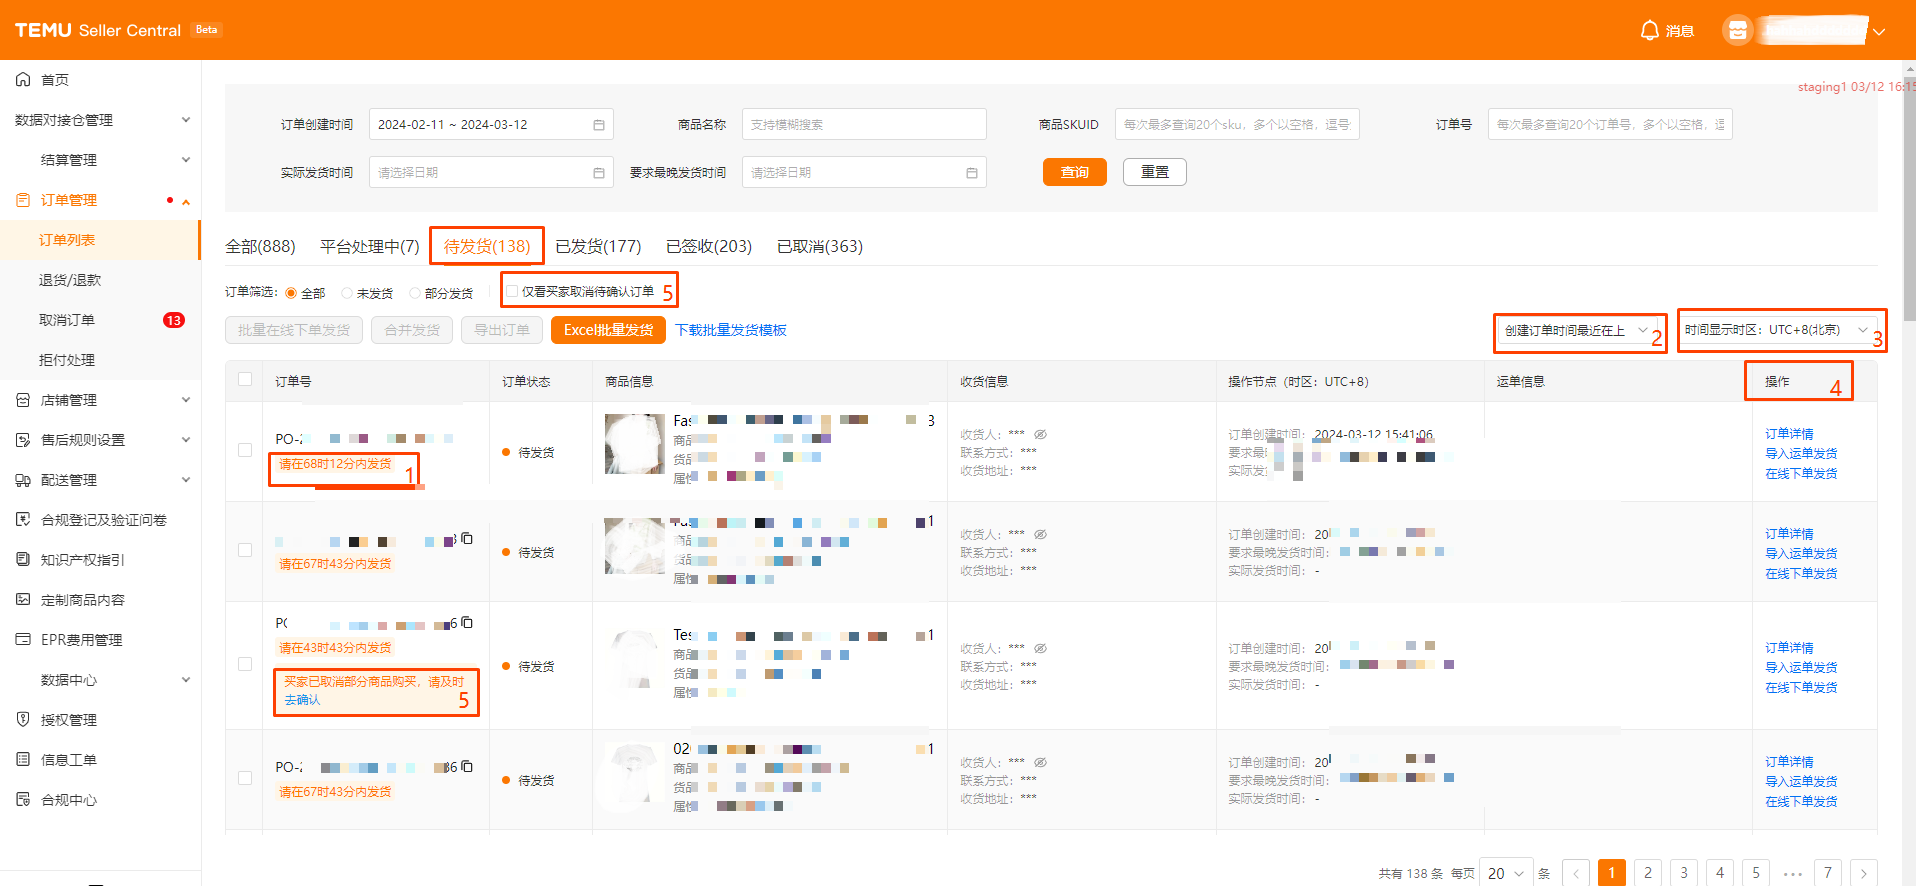Copy the second order's number
The image size is (1916, 886).
tap(467, 539)
